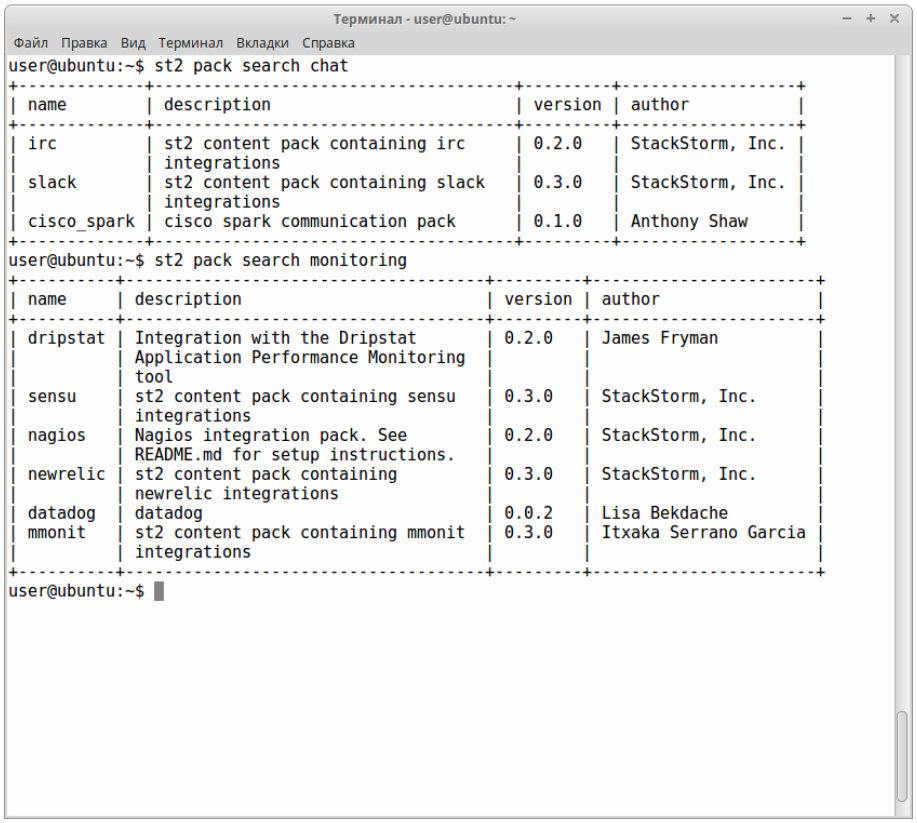Open the Вкладки menu
The width and height of the screenshot is (917, 823).
[x=262, y=43]
